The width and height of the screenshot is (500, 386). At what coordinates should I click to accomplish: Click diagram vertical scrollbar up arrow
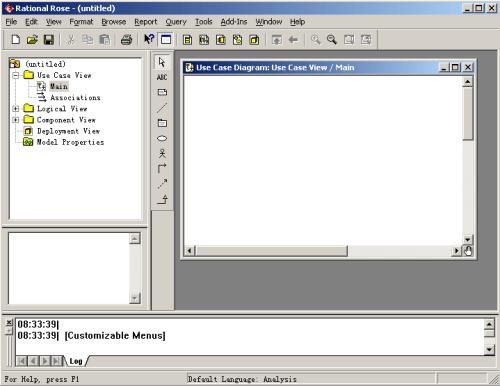(x=468, y=82)
